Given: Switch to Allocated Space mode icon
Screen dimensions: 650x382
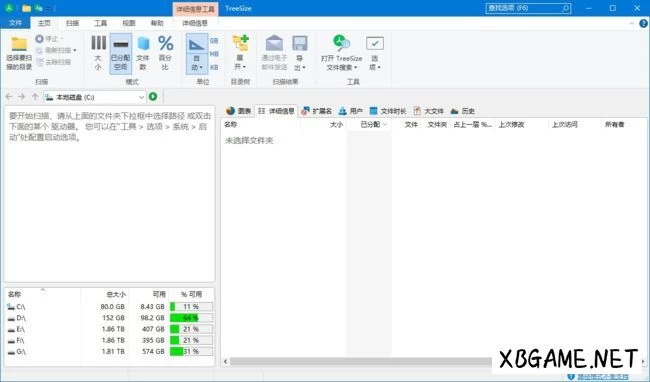Looking at the screenshot, I should [121, 44].
